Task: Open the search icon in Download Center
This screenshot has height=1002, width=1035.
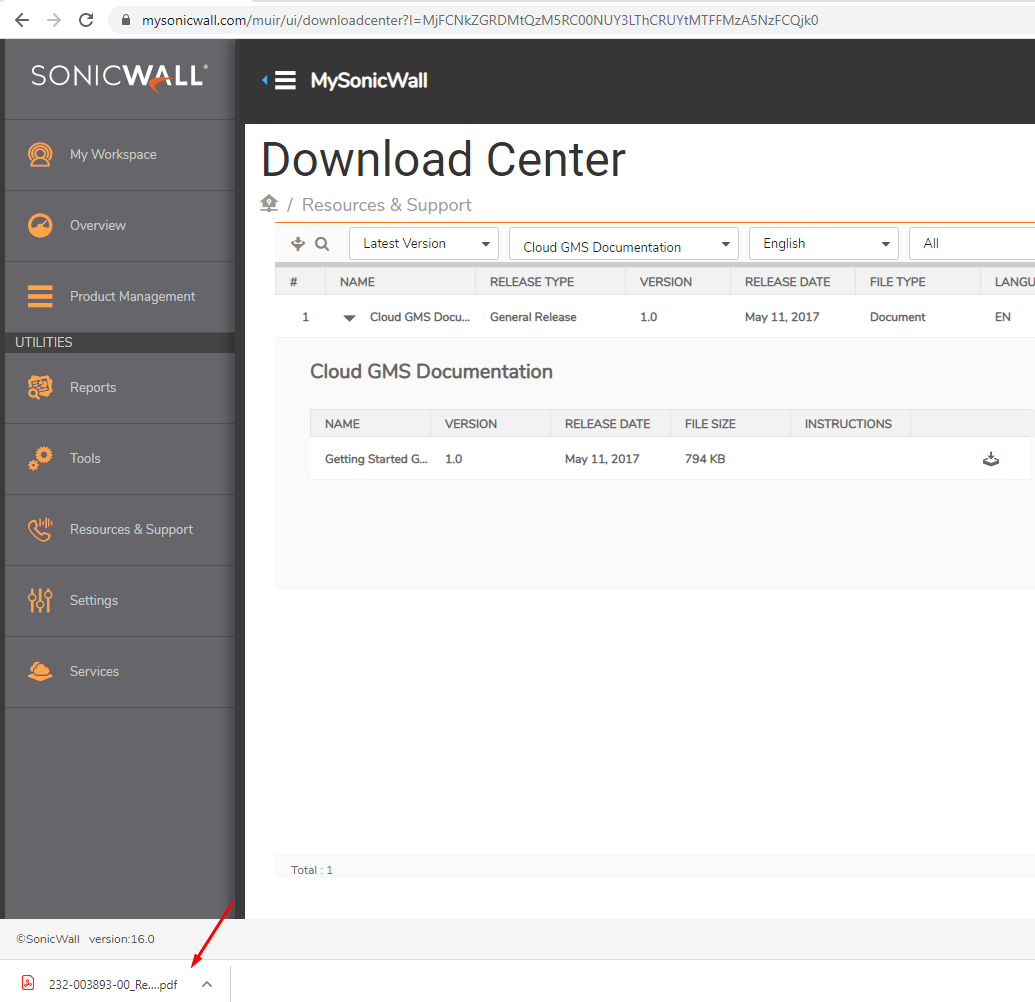Action: point(322,243)
